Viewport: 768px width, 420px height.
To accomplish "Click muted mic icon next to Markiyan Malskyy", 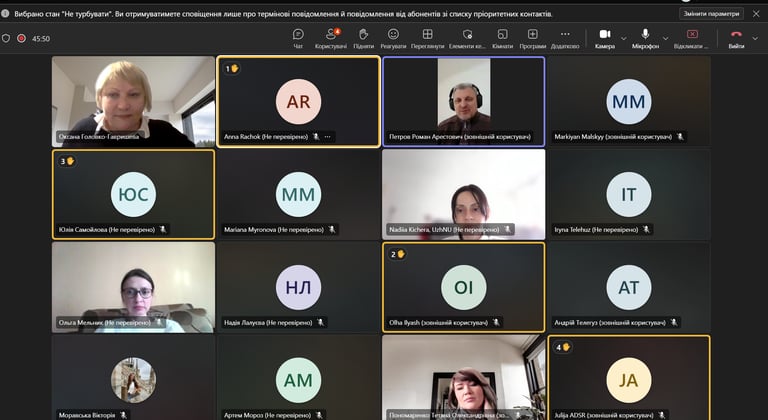I will coord(680,137).
